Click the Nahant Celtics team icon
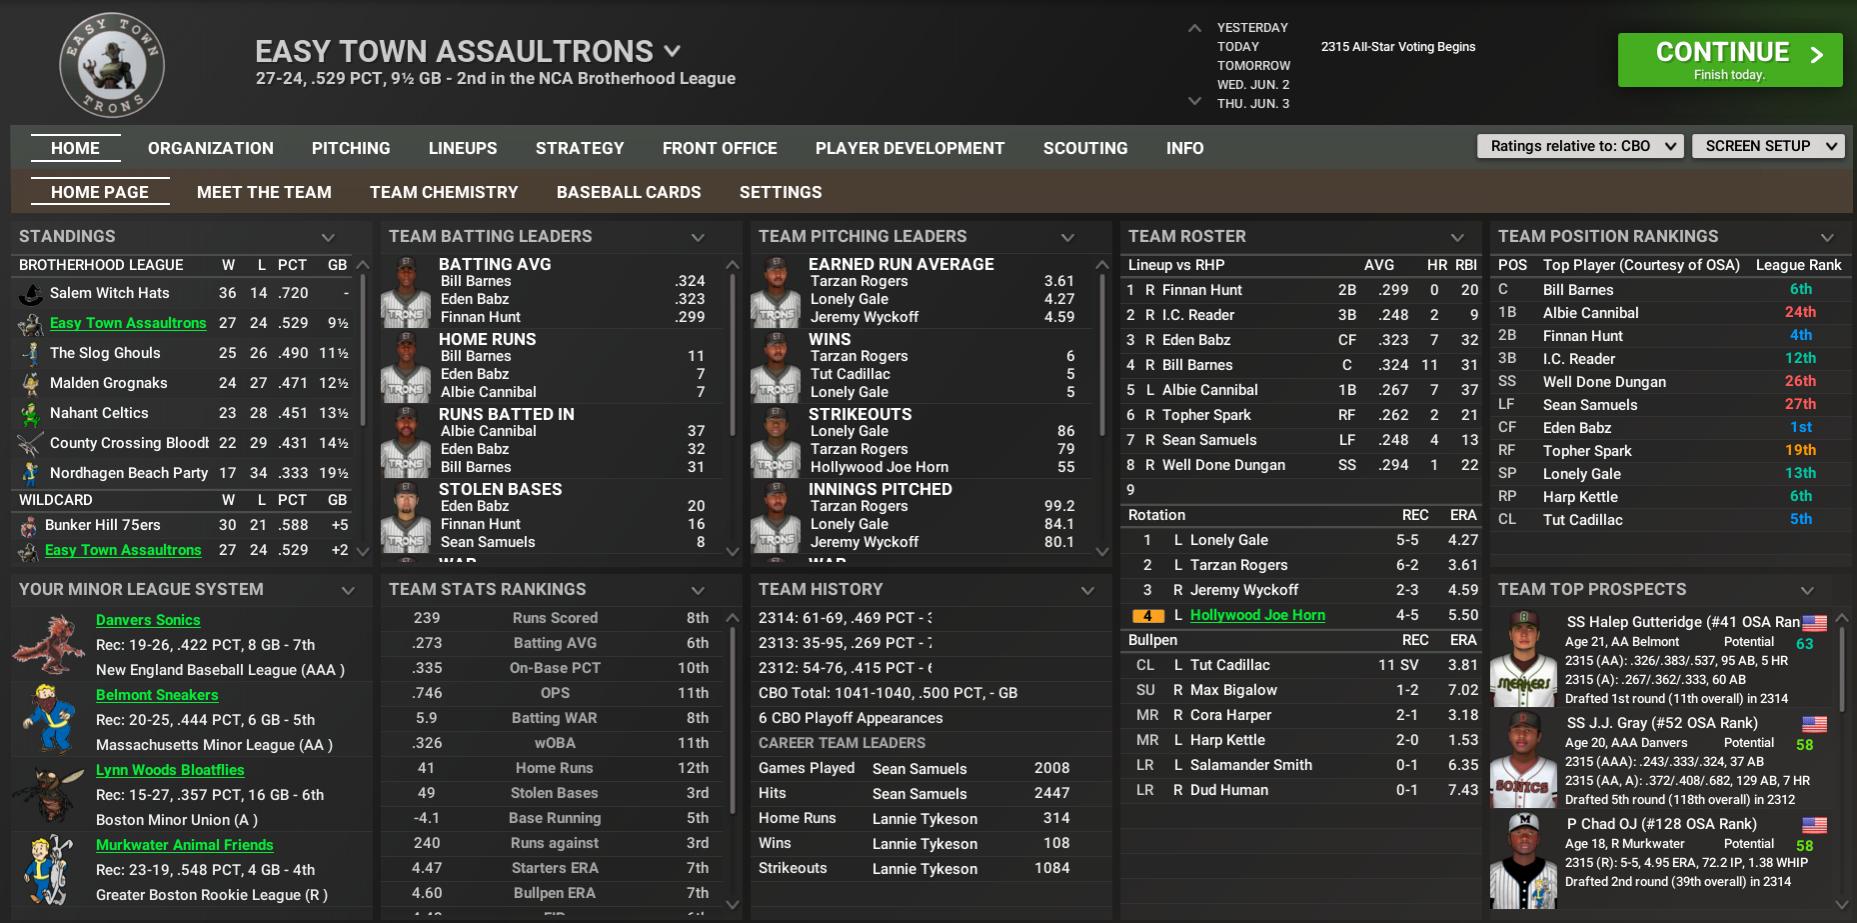Image resolution: width=1857 pixels, height=923 pixels. click(x=31, y=413)
